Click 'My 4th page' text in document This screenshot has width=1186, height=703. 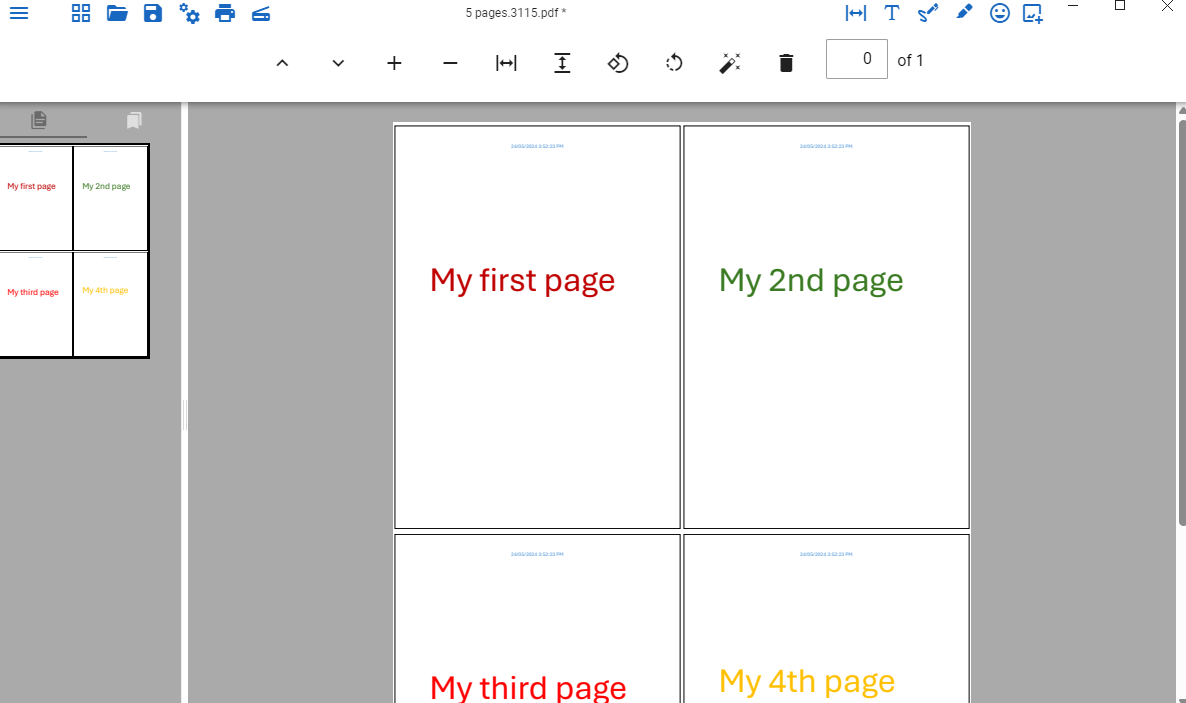(807, 682)
